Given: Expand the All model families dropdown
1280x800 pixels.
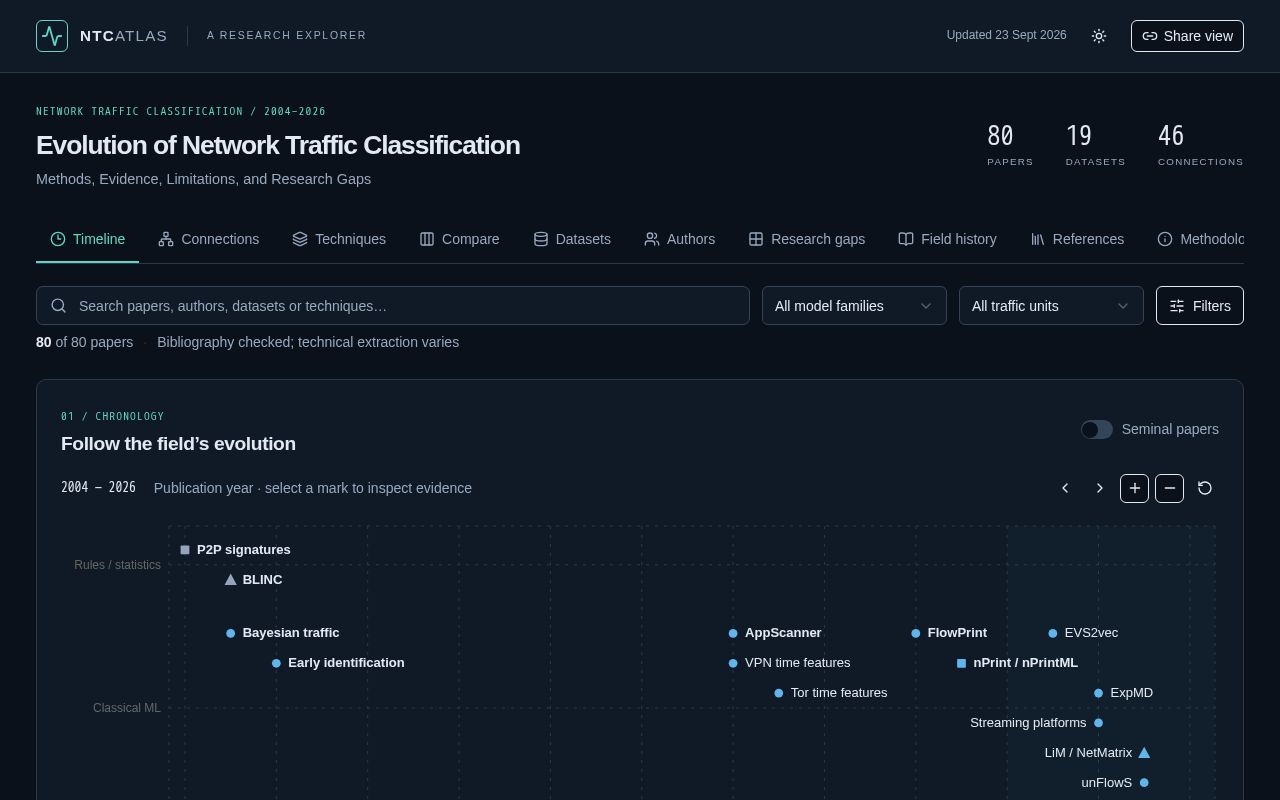Looking at the screenshot, I should pos(854,306).
